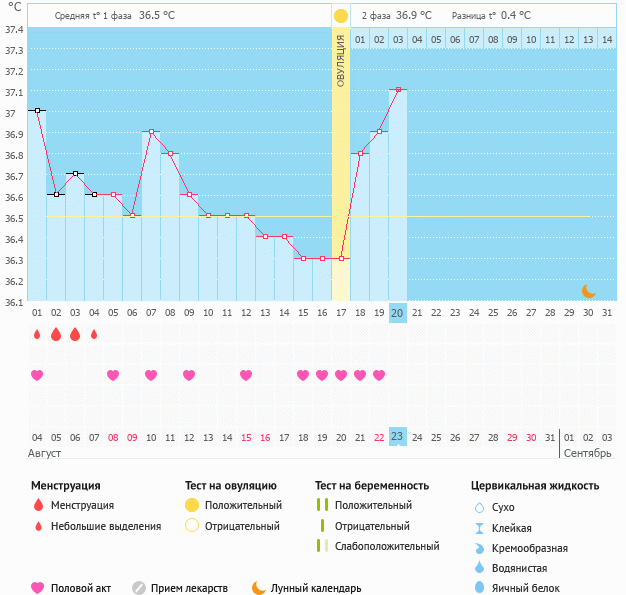Click the vertical ОВУЛЯЦИЯ column label

coord(341,60)
